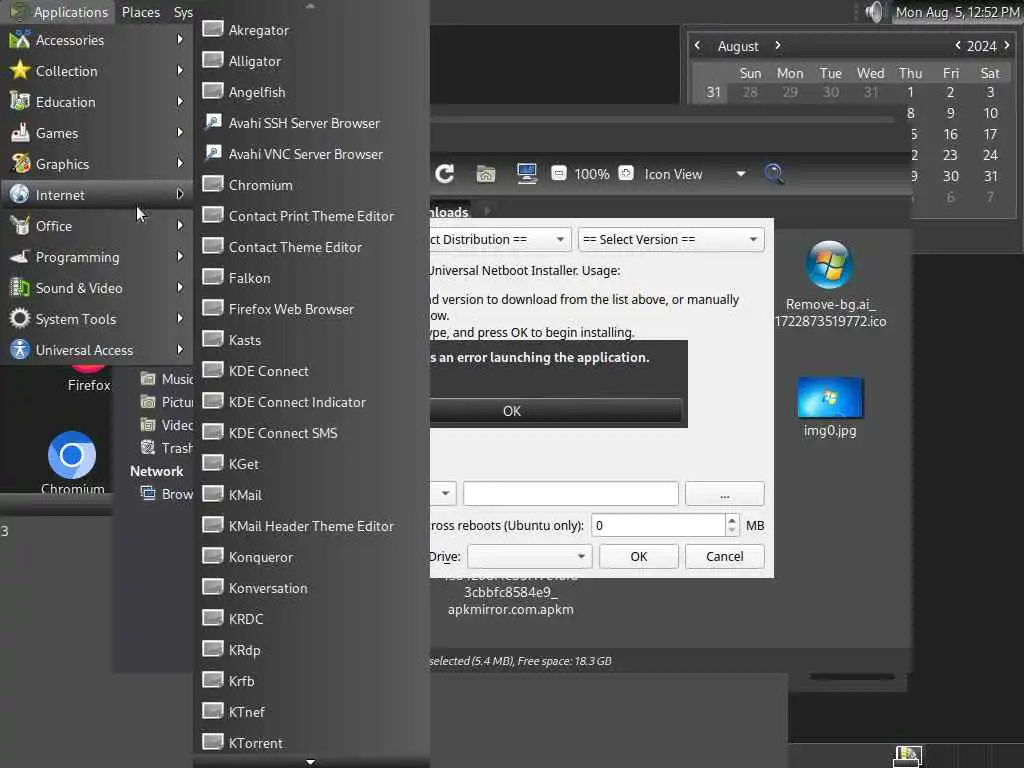
Task: Click the file manager search magnifier icon
Action: click(x=774, y=173)
